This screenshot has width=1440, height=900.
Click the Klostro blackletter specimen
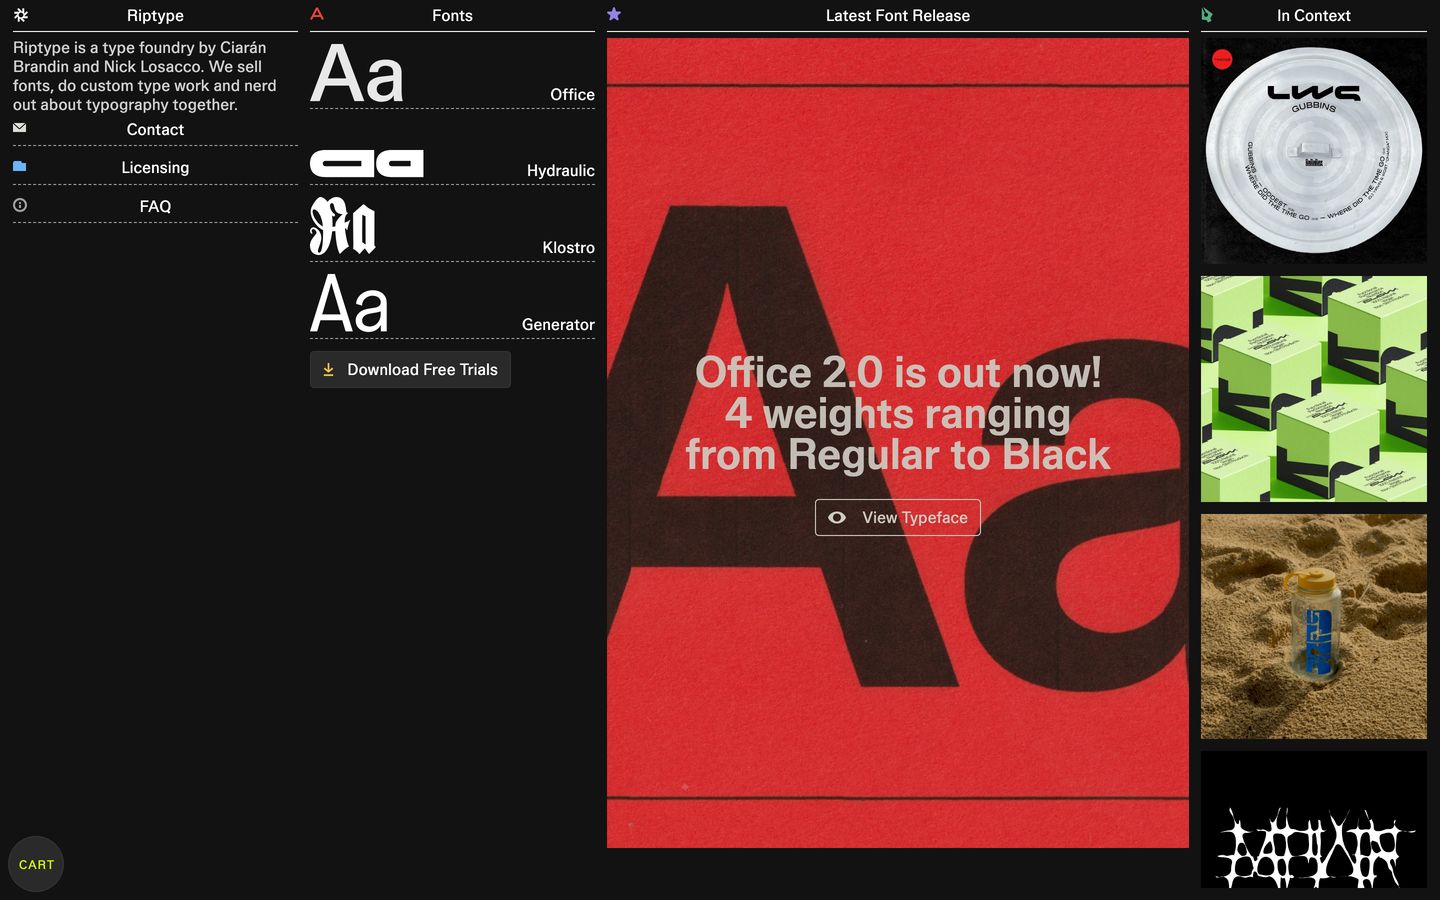343,226
